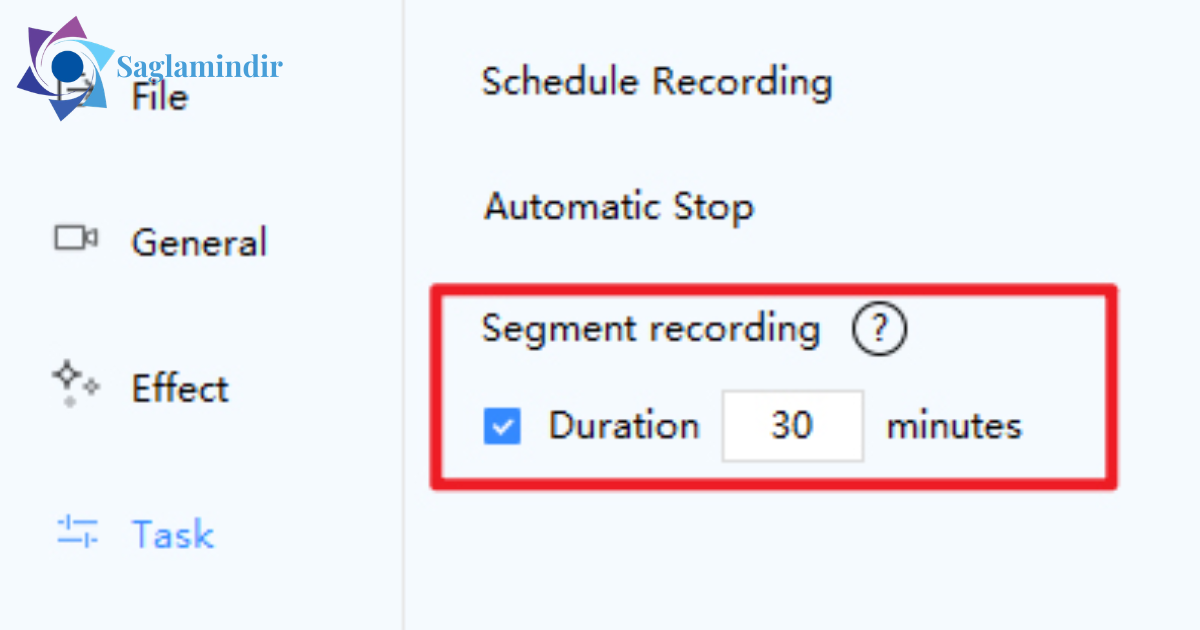1200x630 pixels.
Task: Click the minutes unit label
Action: coord(954,427)
